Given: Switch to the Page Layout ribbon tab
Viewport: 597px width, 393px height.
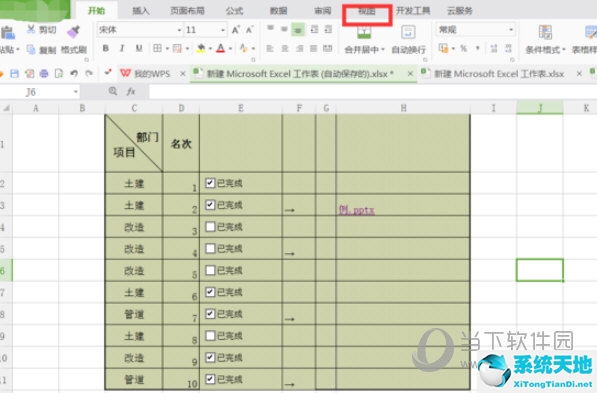Looking at the screenshot, I should [187, 11].
